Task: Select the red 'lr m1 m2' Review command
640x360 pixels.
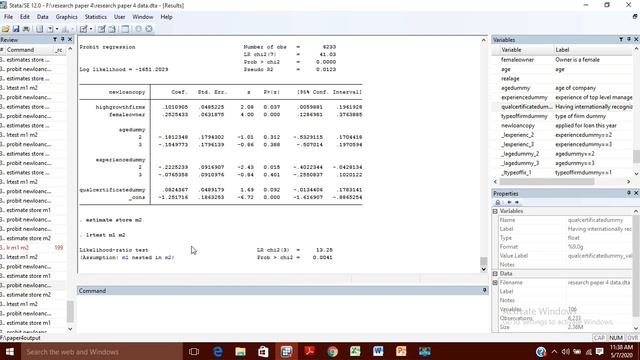Action: pos(33,247)
